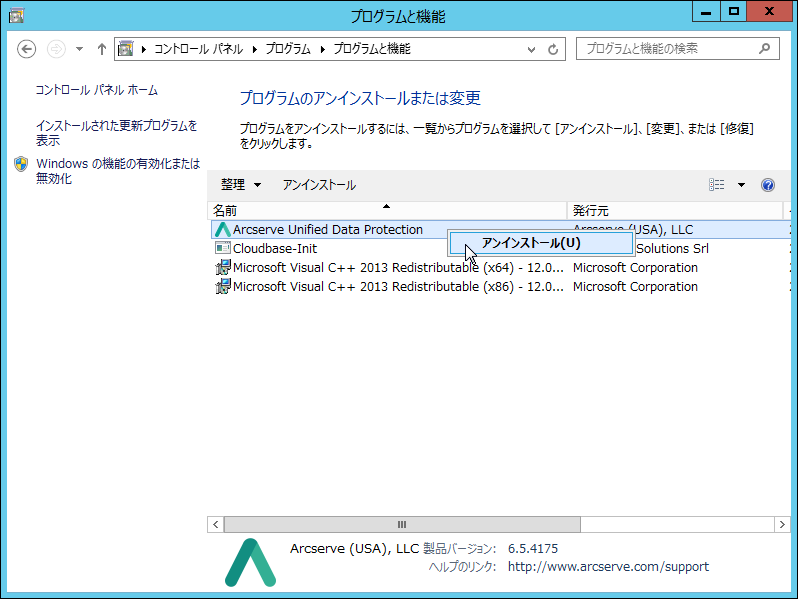Click the horizontal scrollbar left arrow
798x599 pixels.
pos(215,524)
